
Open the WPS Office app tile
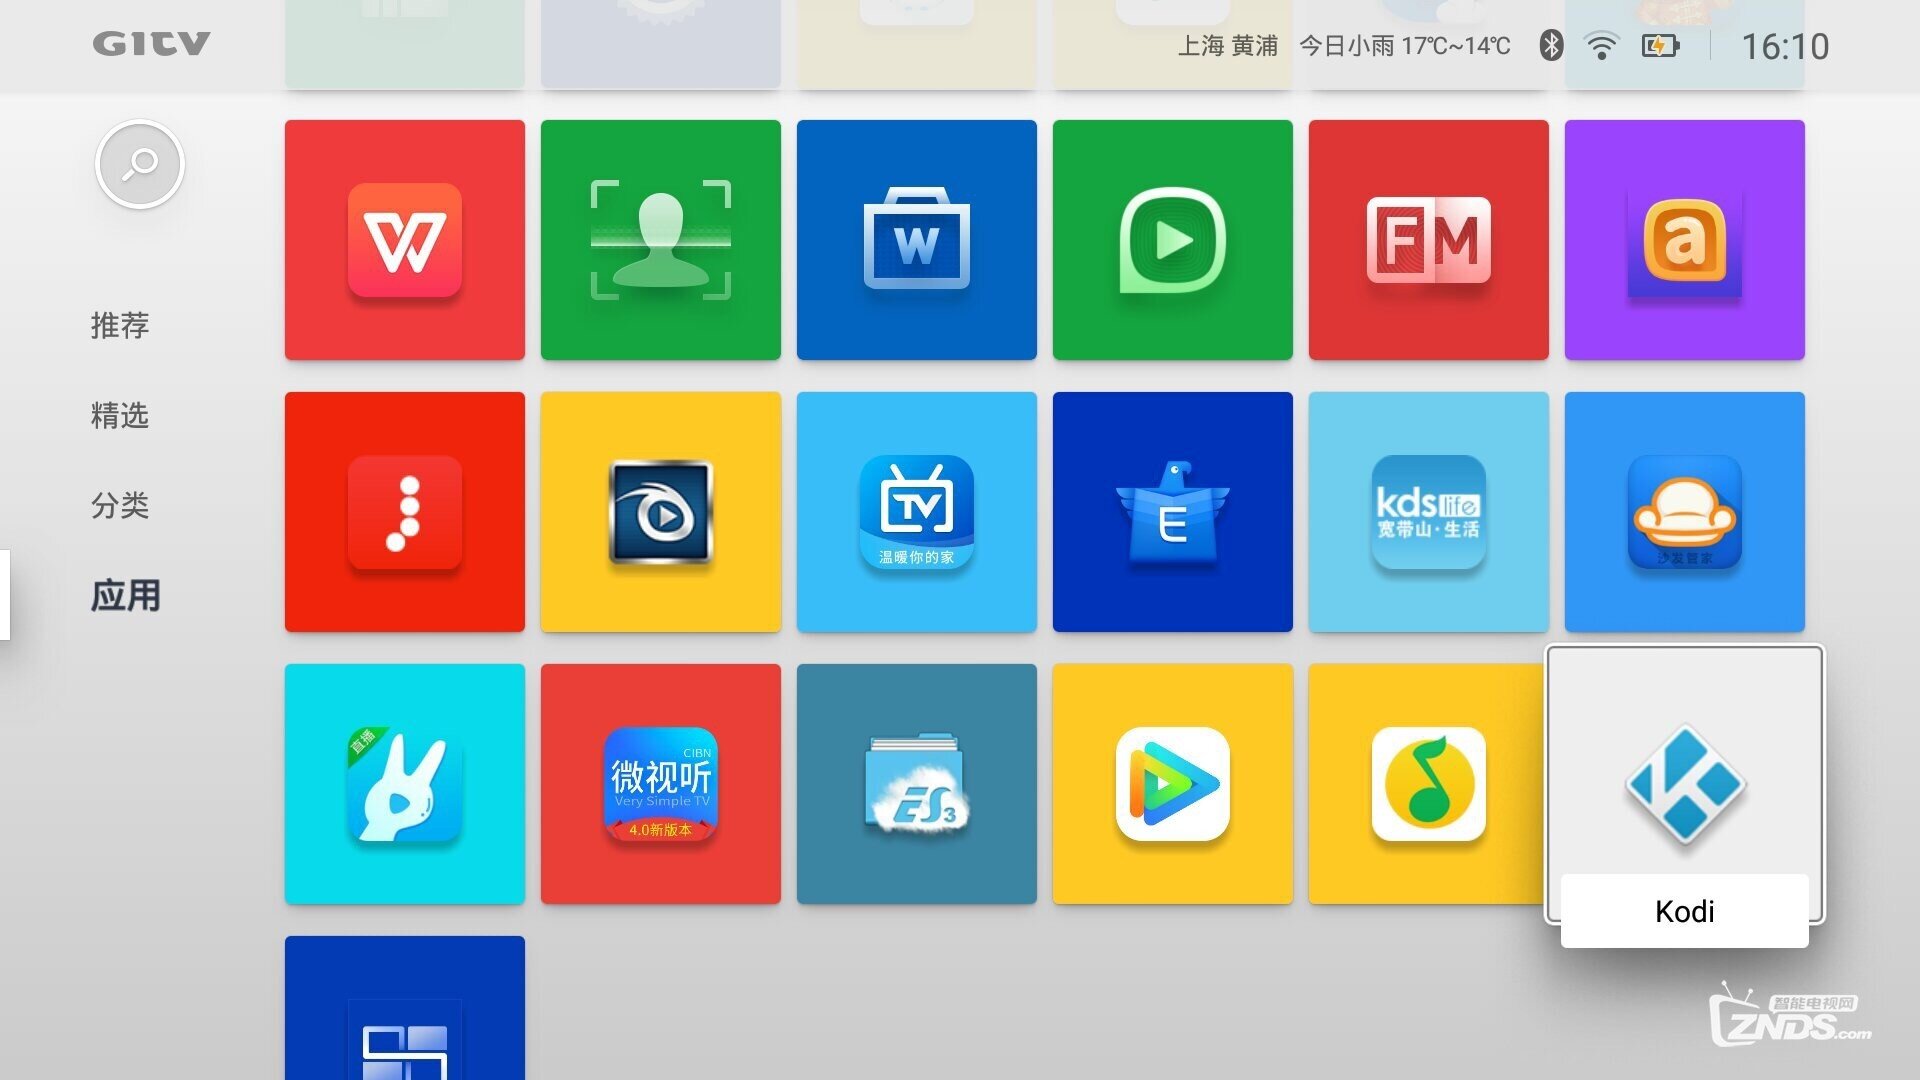pyautogui.click(x=404, y=240)
